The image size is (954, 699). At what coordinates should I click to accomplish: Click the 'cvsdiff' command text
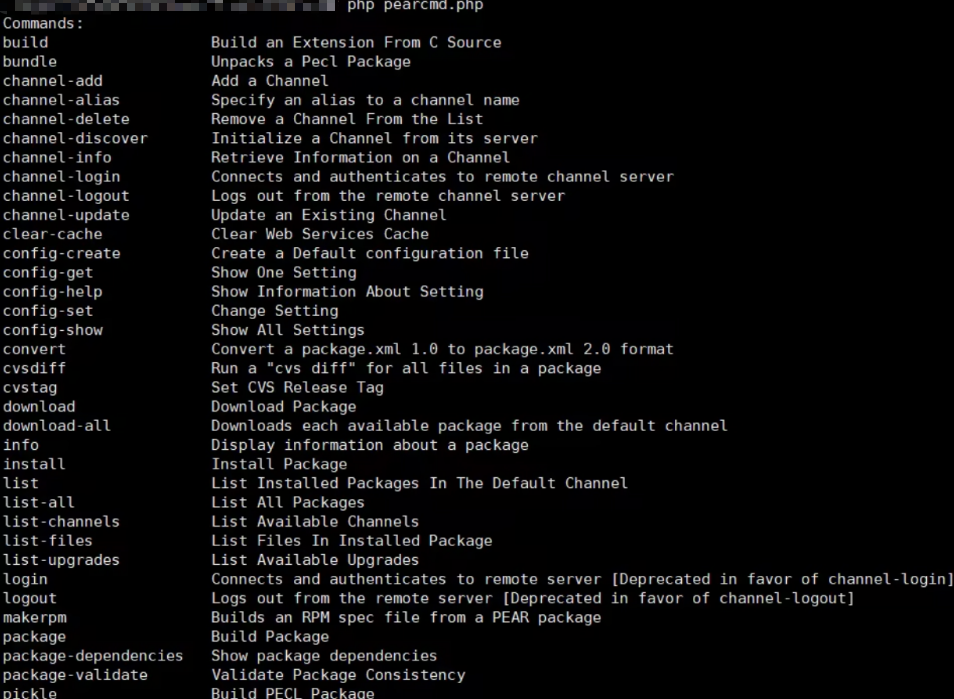(x=34, y=369)
